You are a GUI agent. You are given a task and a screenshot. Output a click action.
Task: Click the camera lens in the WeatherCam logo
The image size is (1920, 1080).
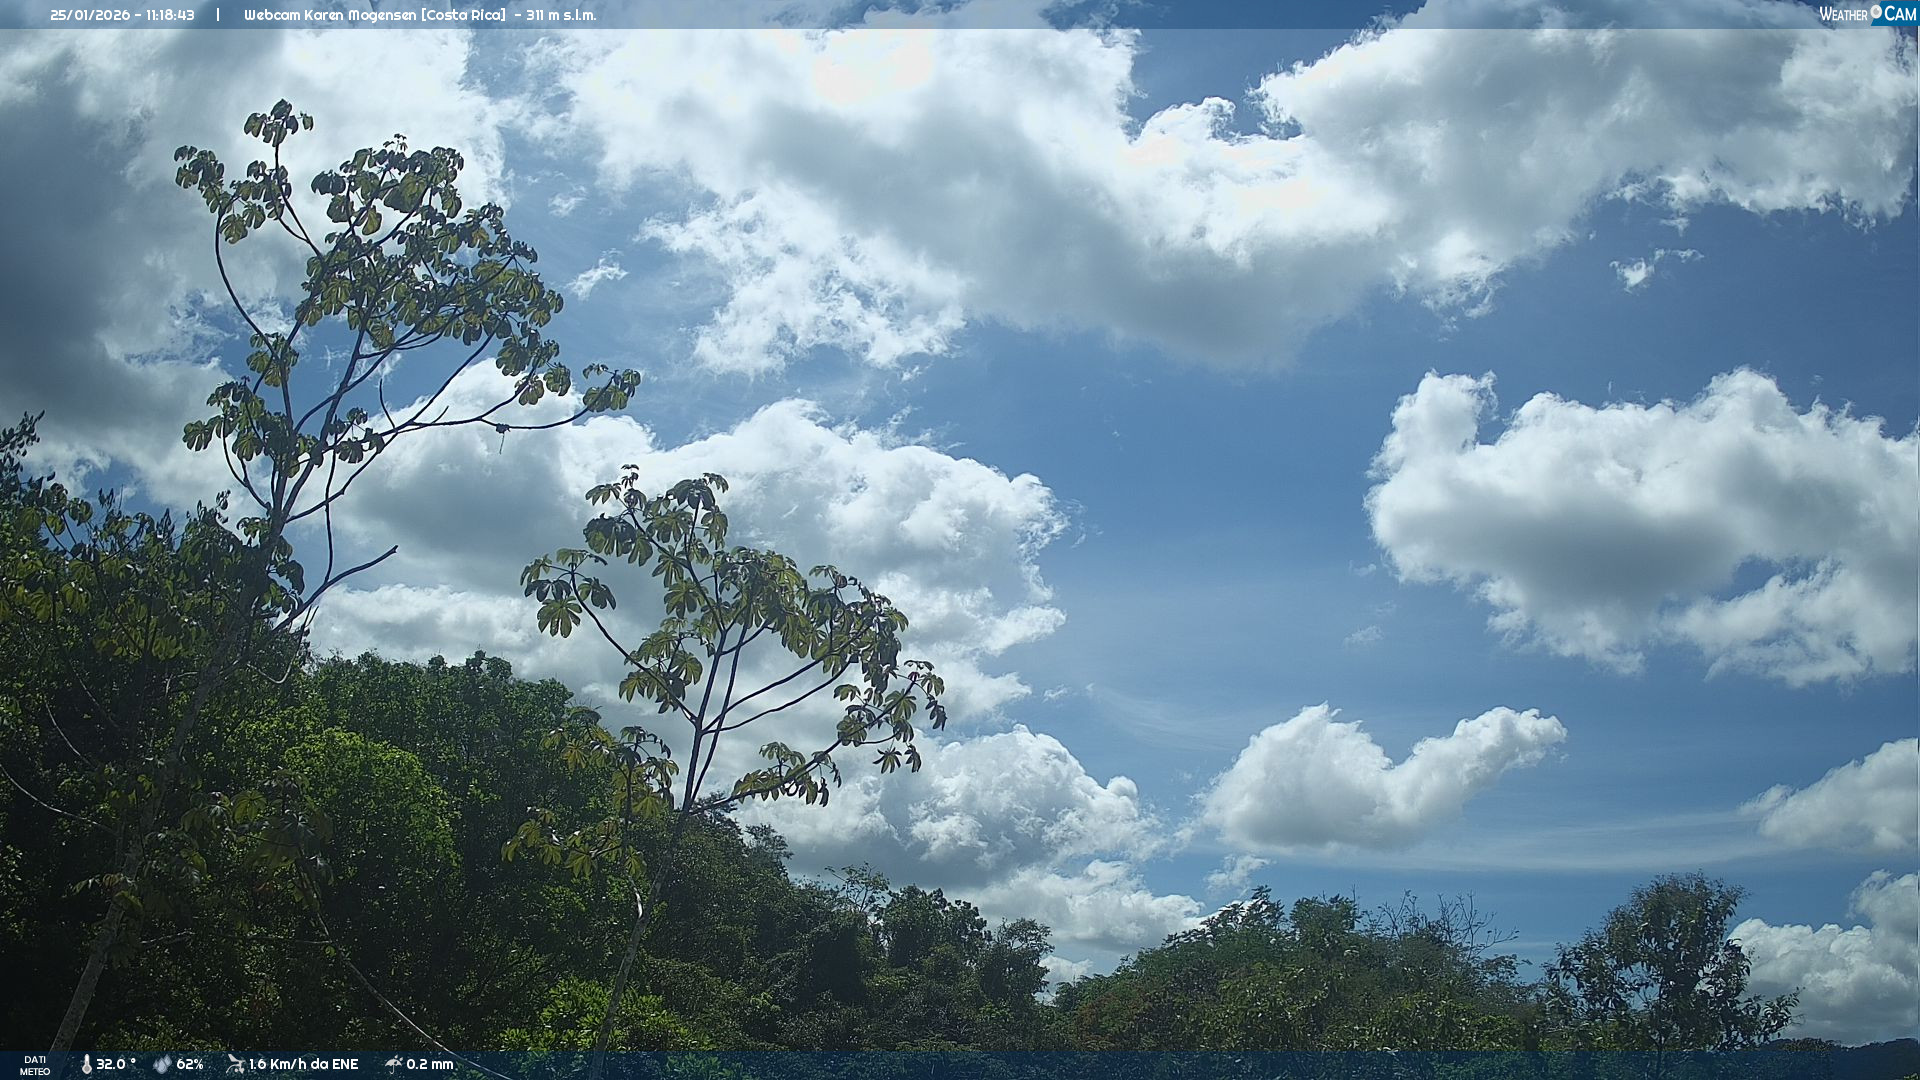[x=1876, y=12]
